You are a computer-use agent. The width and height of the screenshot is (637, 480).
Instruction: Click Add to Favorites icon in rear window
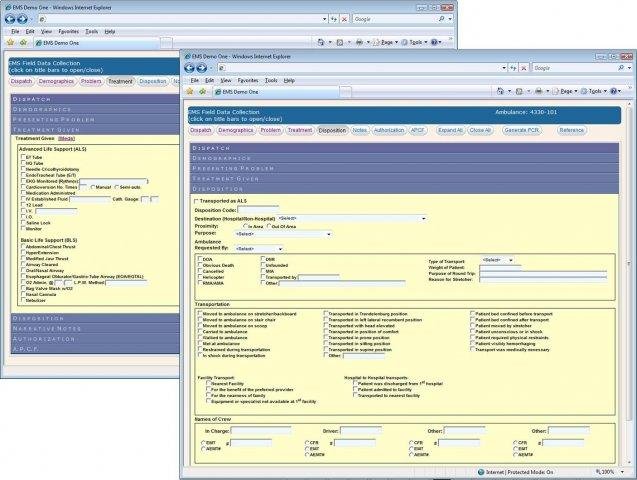pyautogui.click(x=23, y=43)
